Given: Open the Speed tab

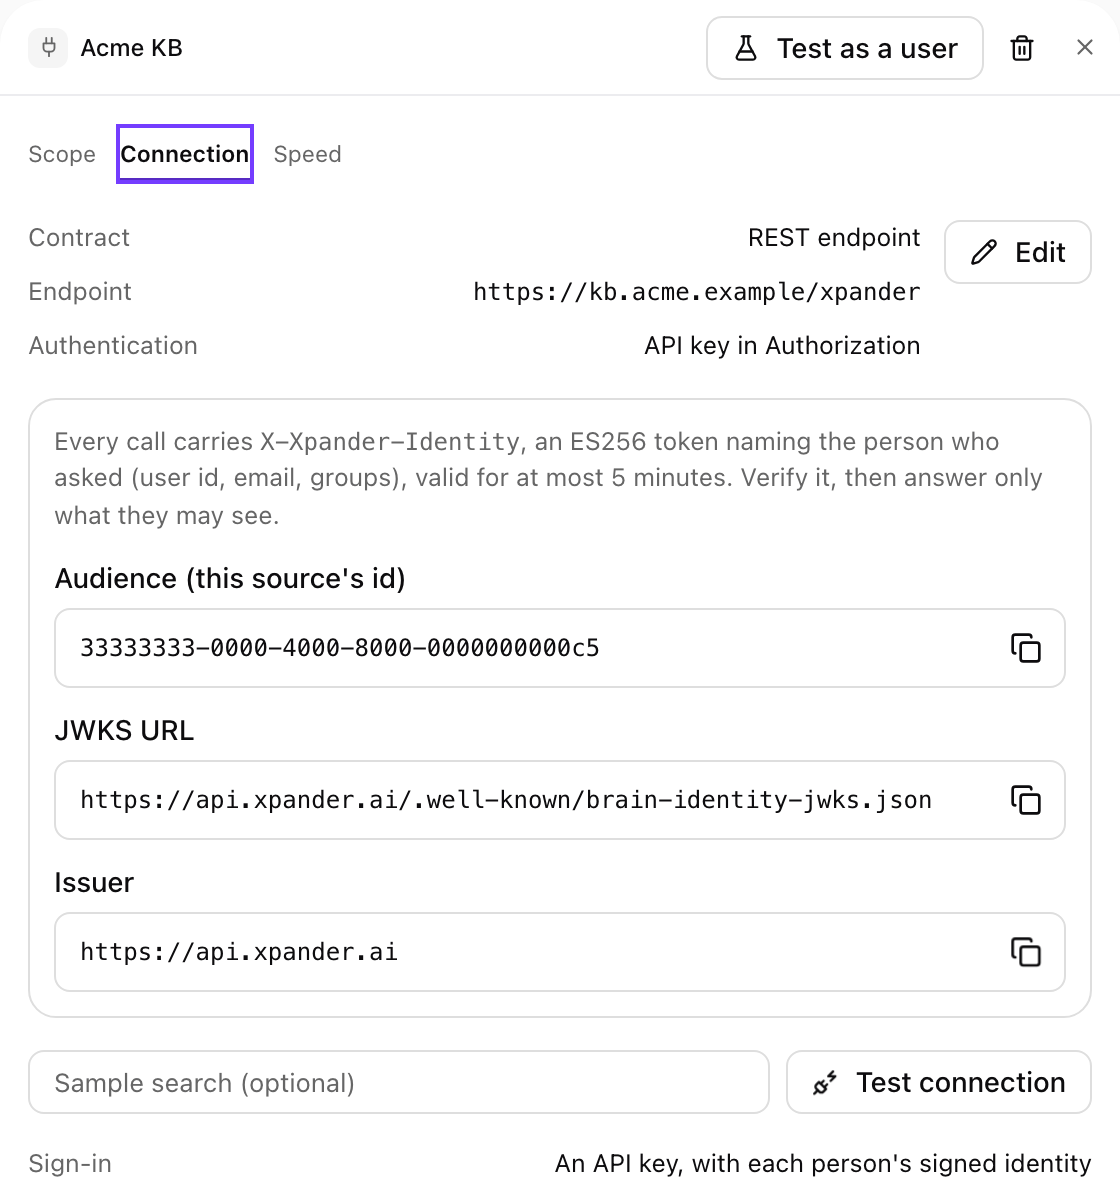Looking at the screenshot, I should click(308, 154).
